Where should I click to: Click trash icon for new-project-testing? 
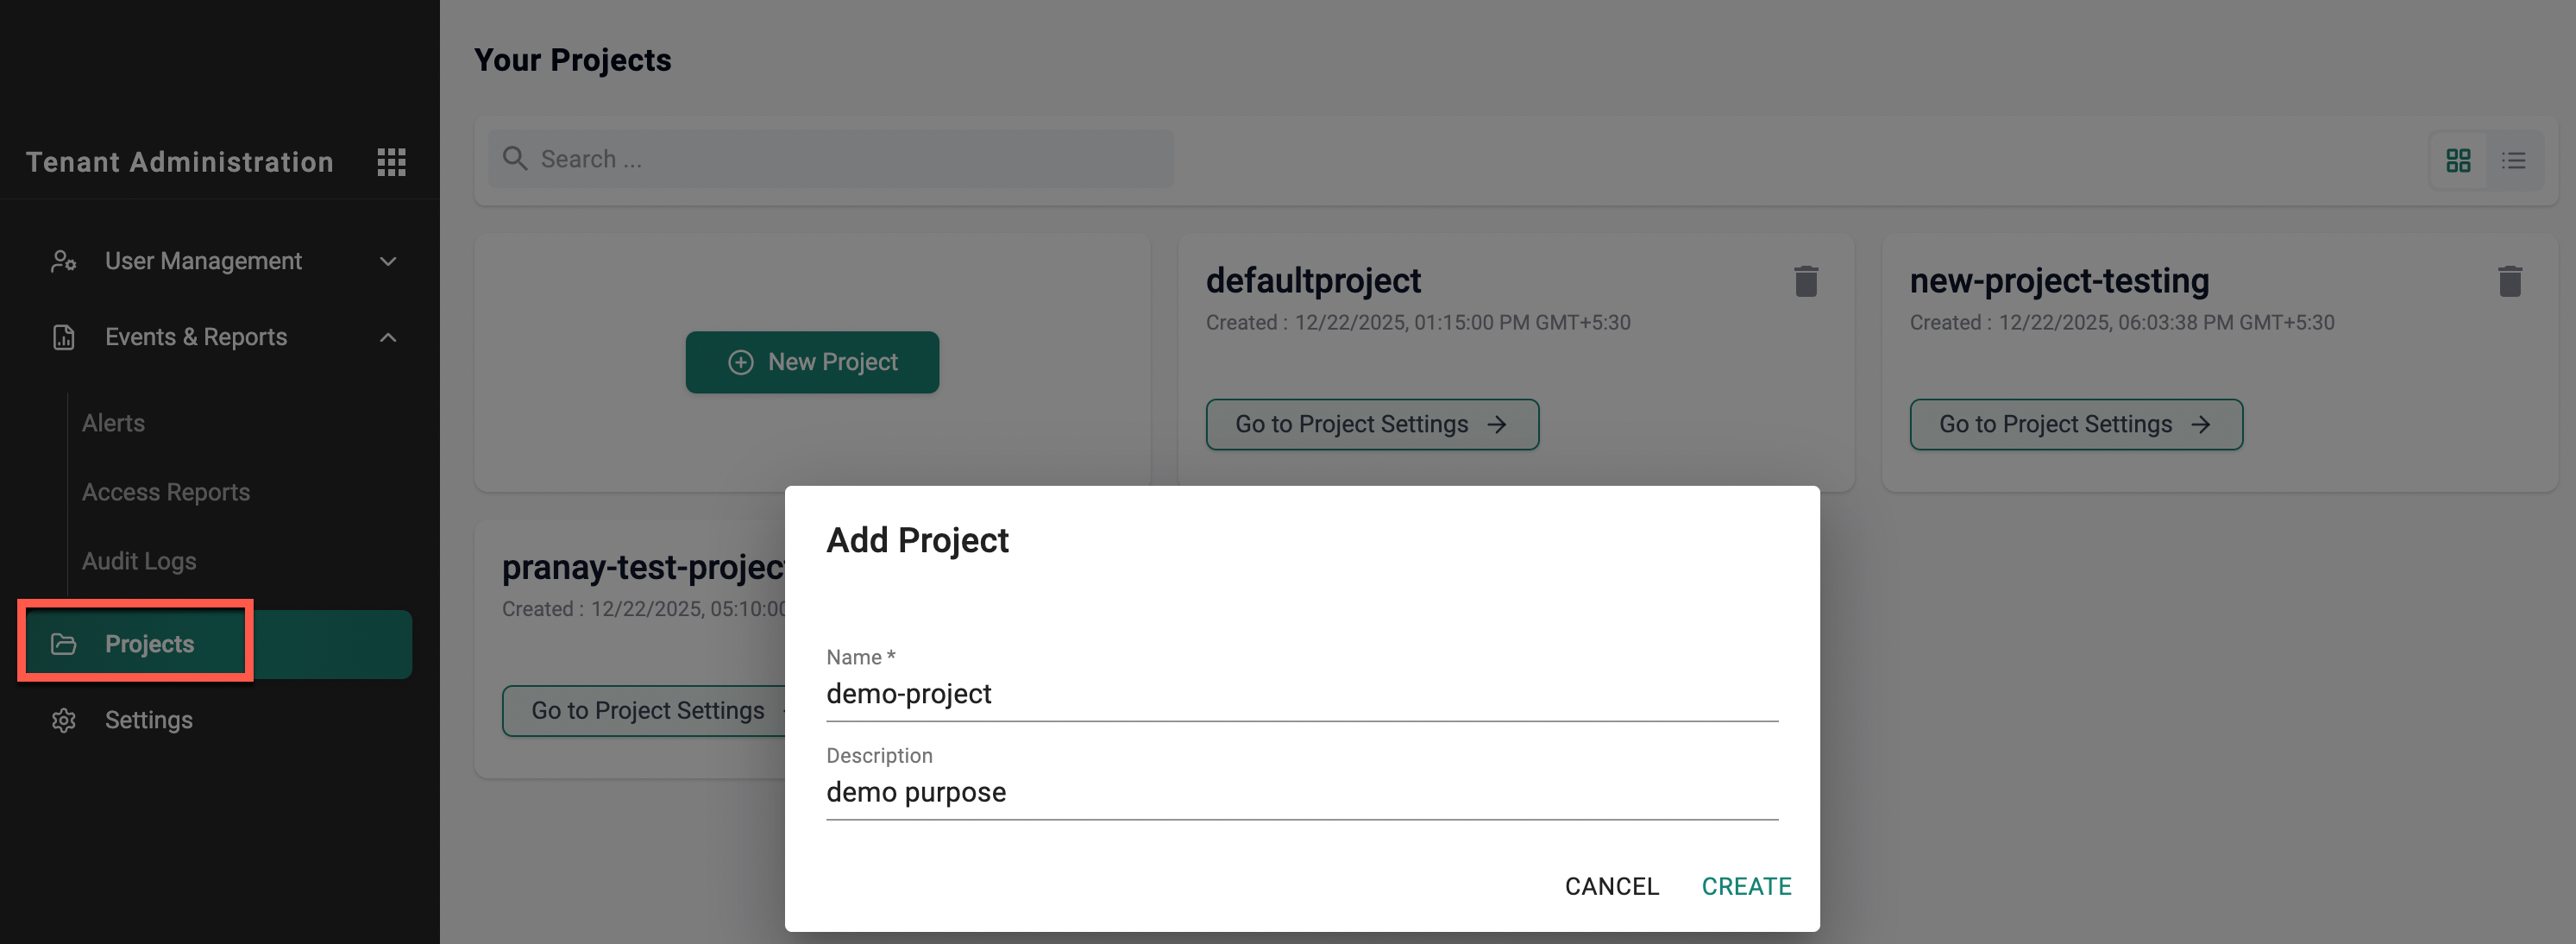click(2509, 282)
